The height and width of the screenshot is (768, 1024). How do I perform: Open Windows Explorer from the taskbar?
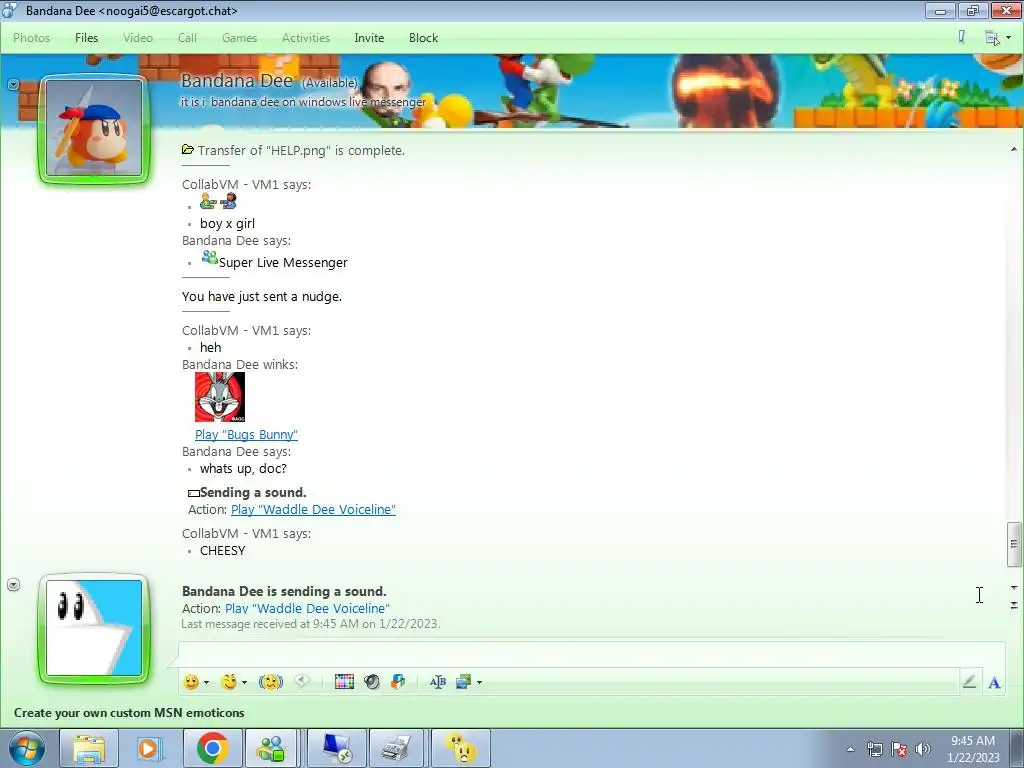(x=89, y=748)
